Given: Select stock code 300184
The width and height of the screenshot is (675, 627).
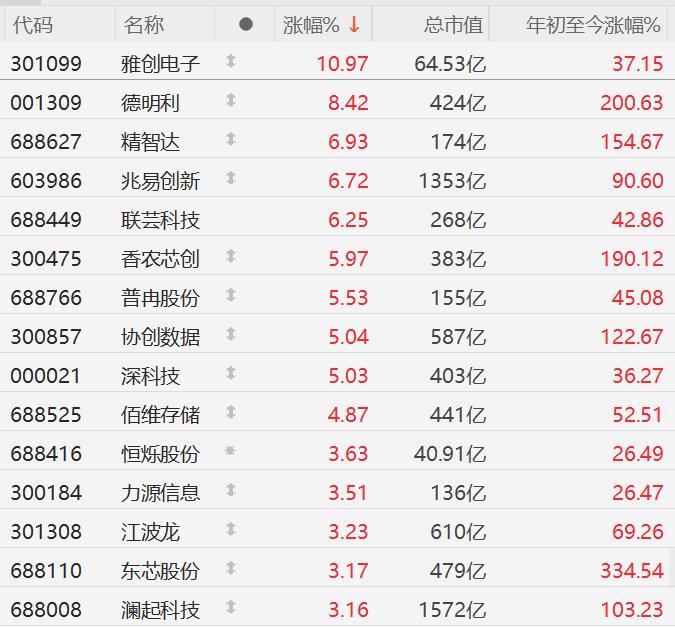Looking at the screenshot, I should (x=46, y=493).
